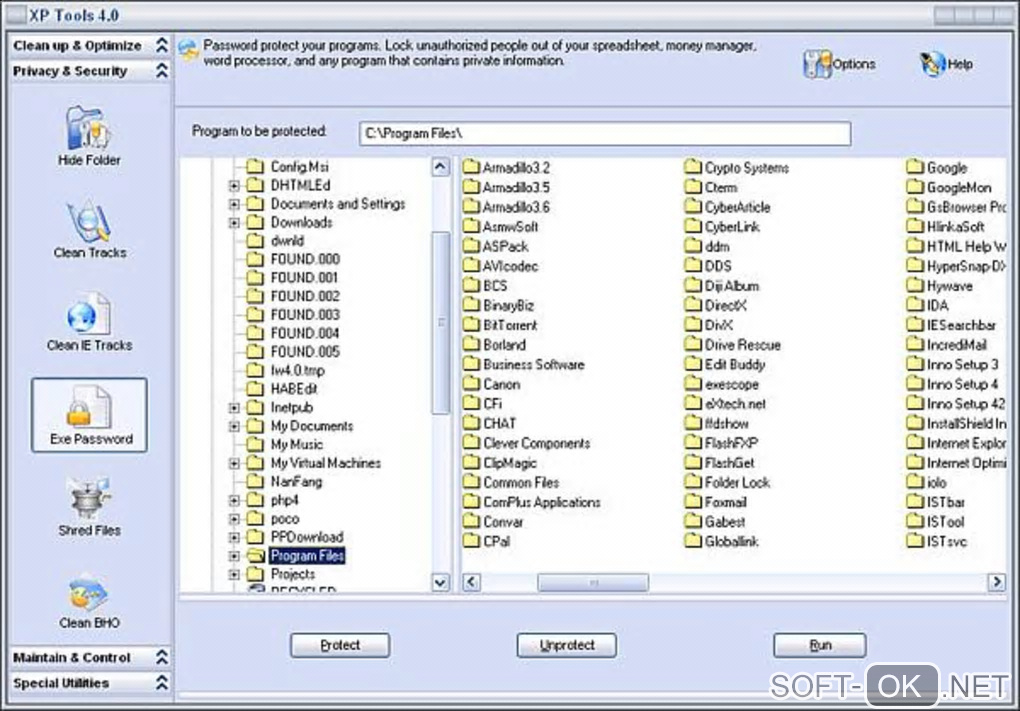Select the BitTorrent folder
This screenshot has height=711, width=1020.
coord(500,325)
